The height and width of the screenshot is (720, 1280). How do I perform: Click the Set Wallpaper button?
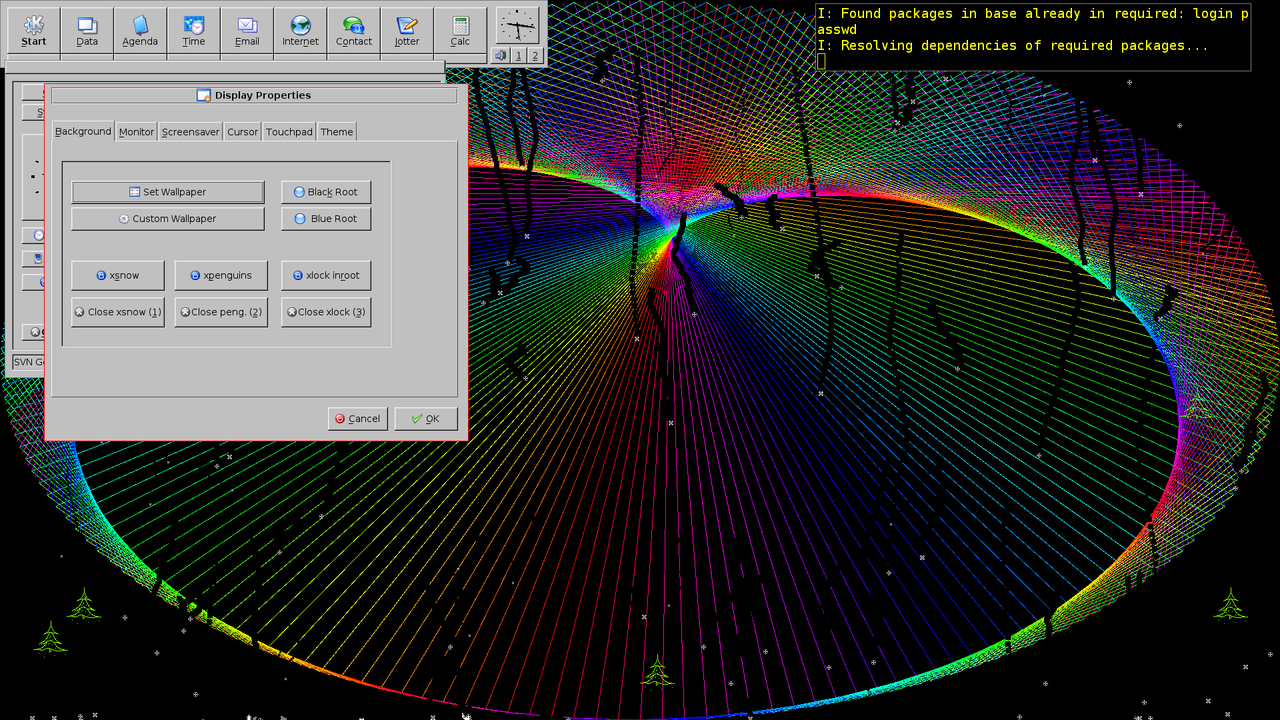(167, 191)
